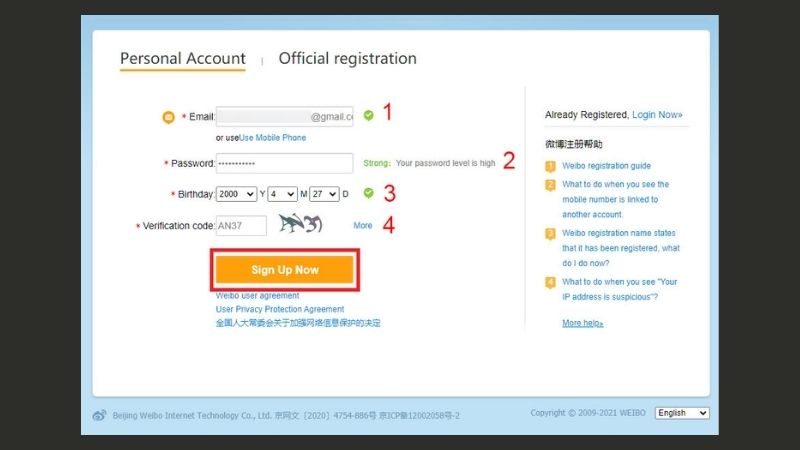
Task: Click the Sign Up Now button
Action: click(285, 270)
